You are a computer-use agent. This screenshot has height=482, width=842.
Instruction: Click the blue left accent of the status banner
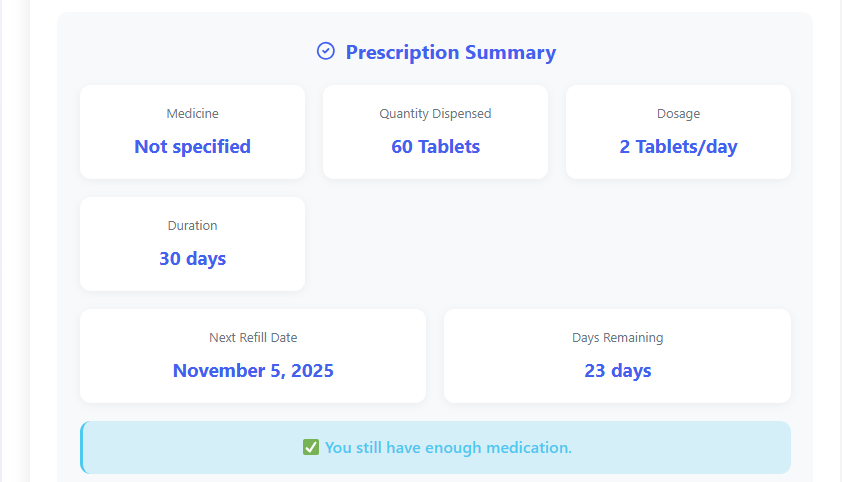click(x=82, y=447)
